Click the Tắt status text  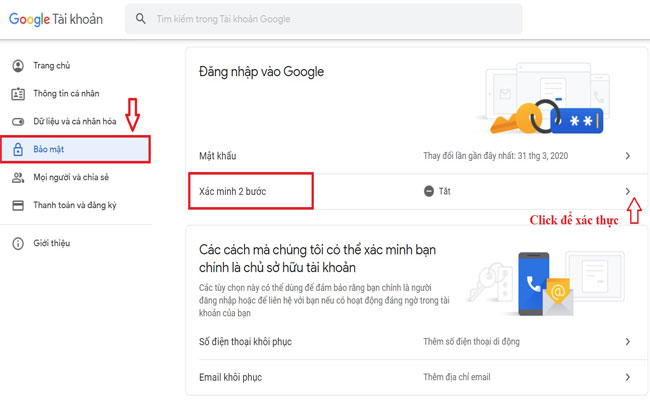click(445, 191)
